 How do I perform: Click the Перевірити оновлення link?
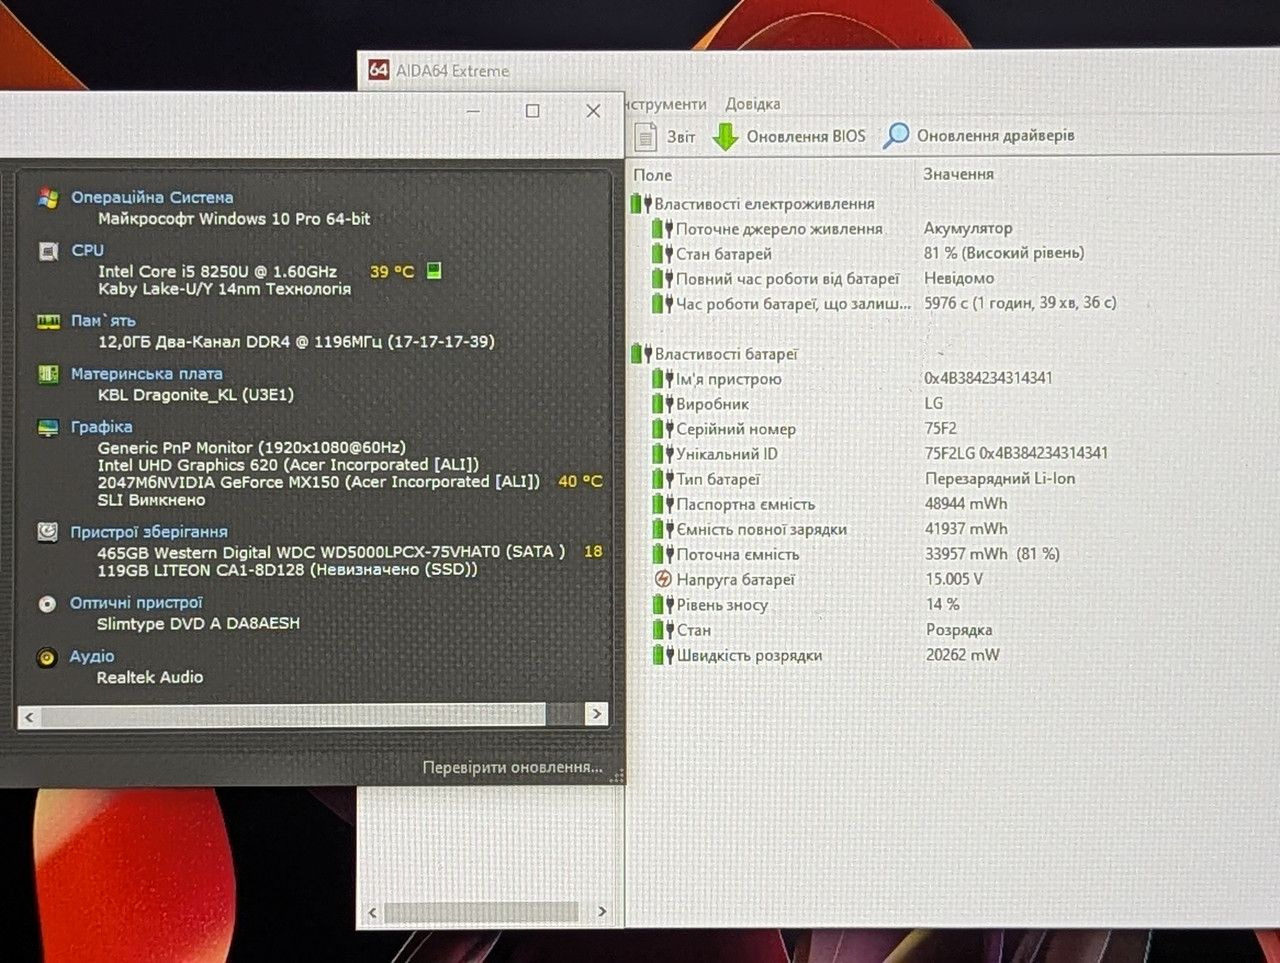[512, 767]
